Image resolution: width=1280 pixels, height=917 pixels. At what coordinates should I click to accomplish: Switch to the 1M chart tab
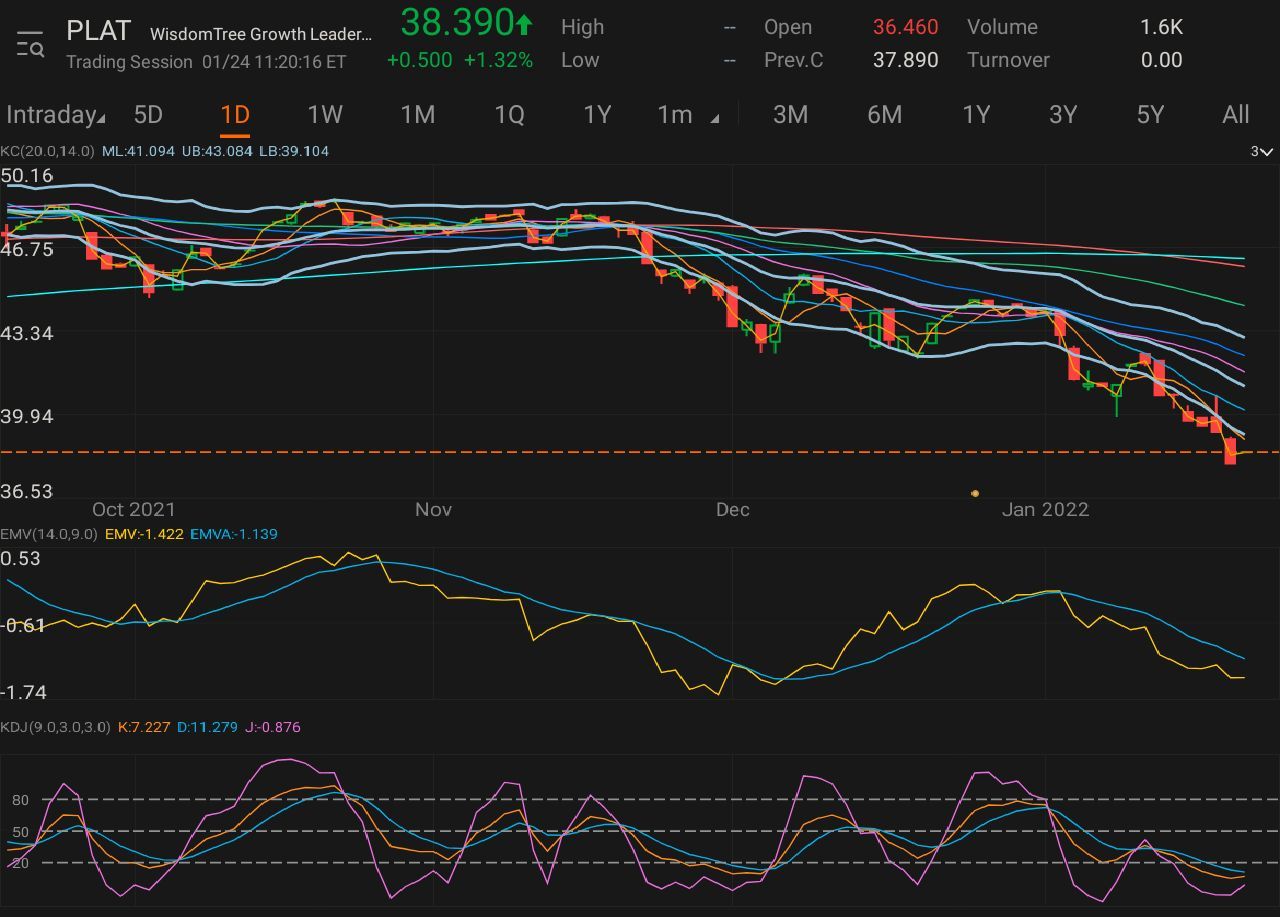coord(417,115)
